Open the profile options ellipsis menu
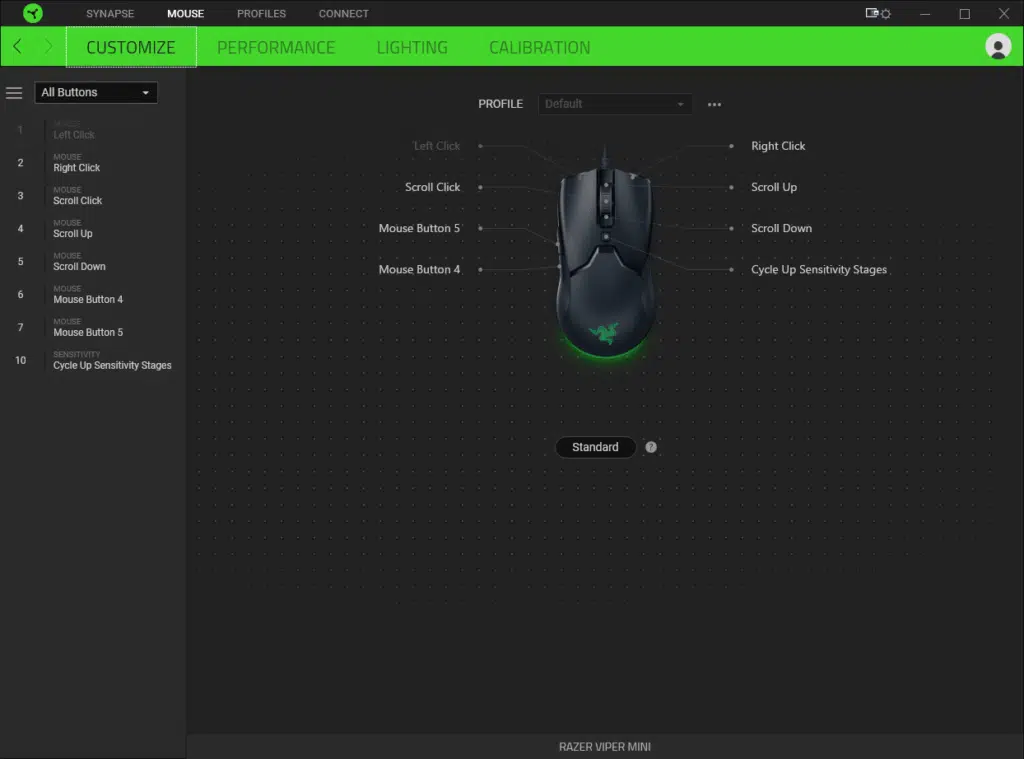 click(x=714, y=104)
